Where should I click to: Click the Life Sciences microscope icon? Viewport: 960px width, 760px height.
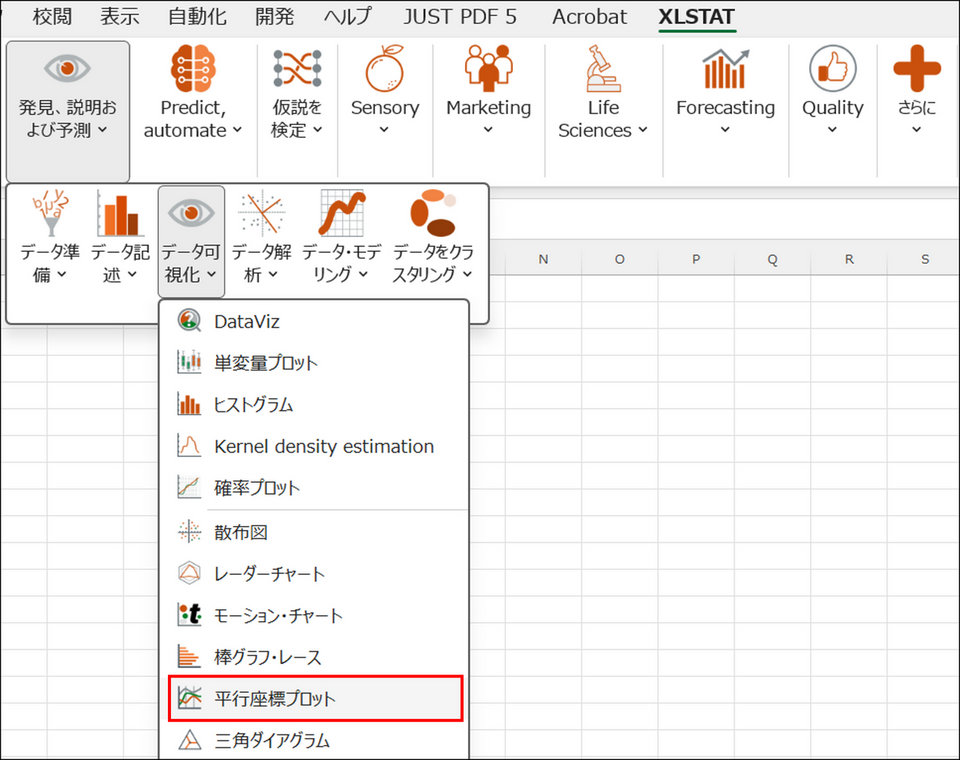[x=603, y=70]
